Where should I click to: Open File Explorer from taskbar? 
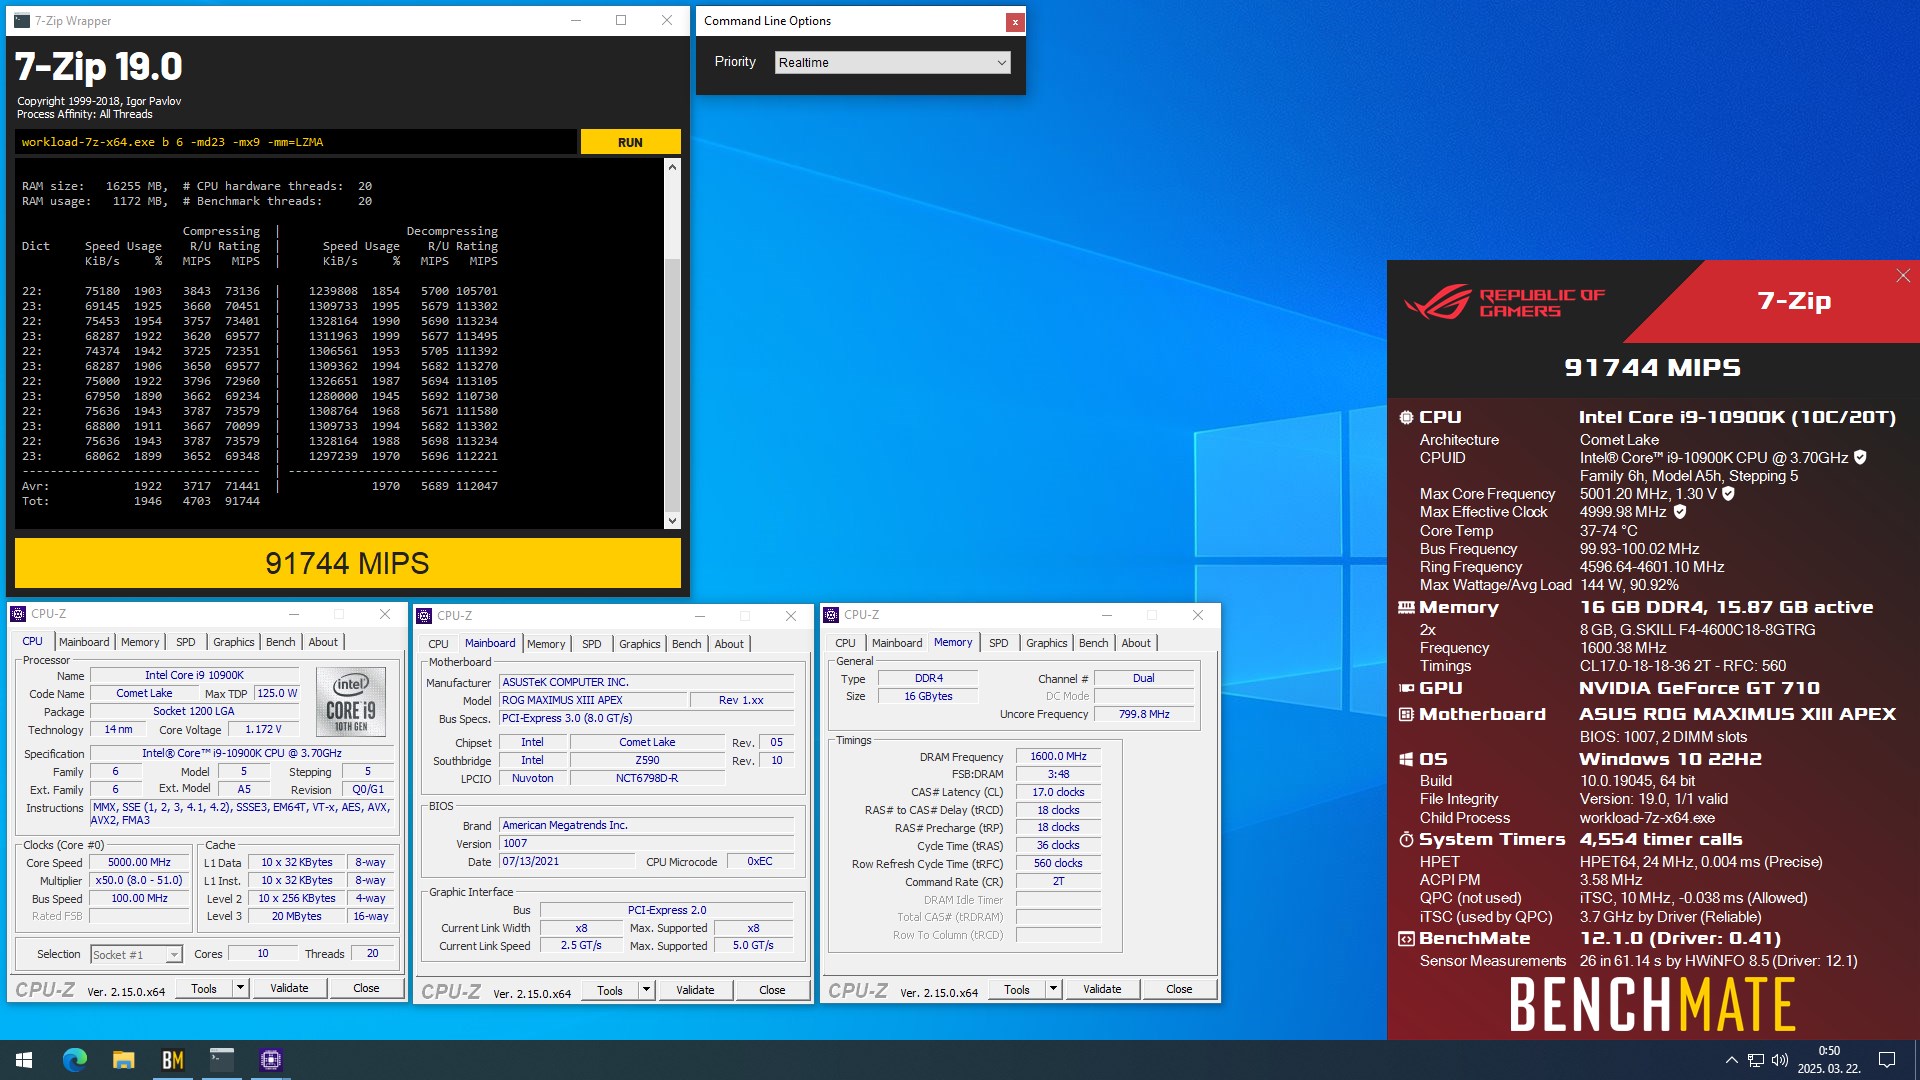pyautogui.click(x=124, y=1060)
